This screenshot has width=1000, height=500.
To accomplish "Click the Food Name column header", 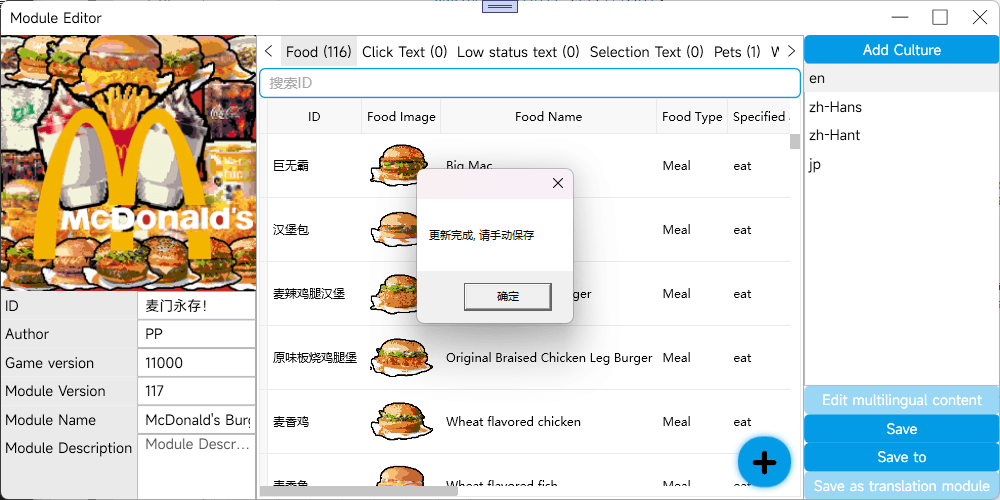I will coord(548,117).
